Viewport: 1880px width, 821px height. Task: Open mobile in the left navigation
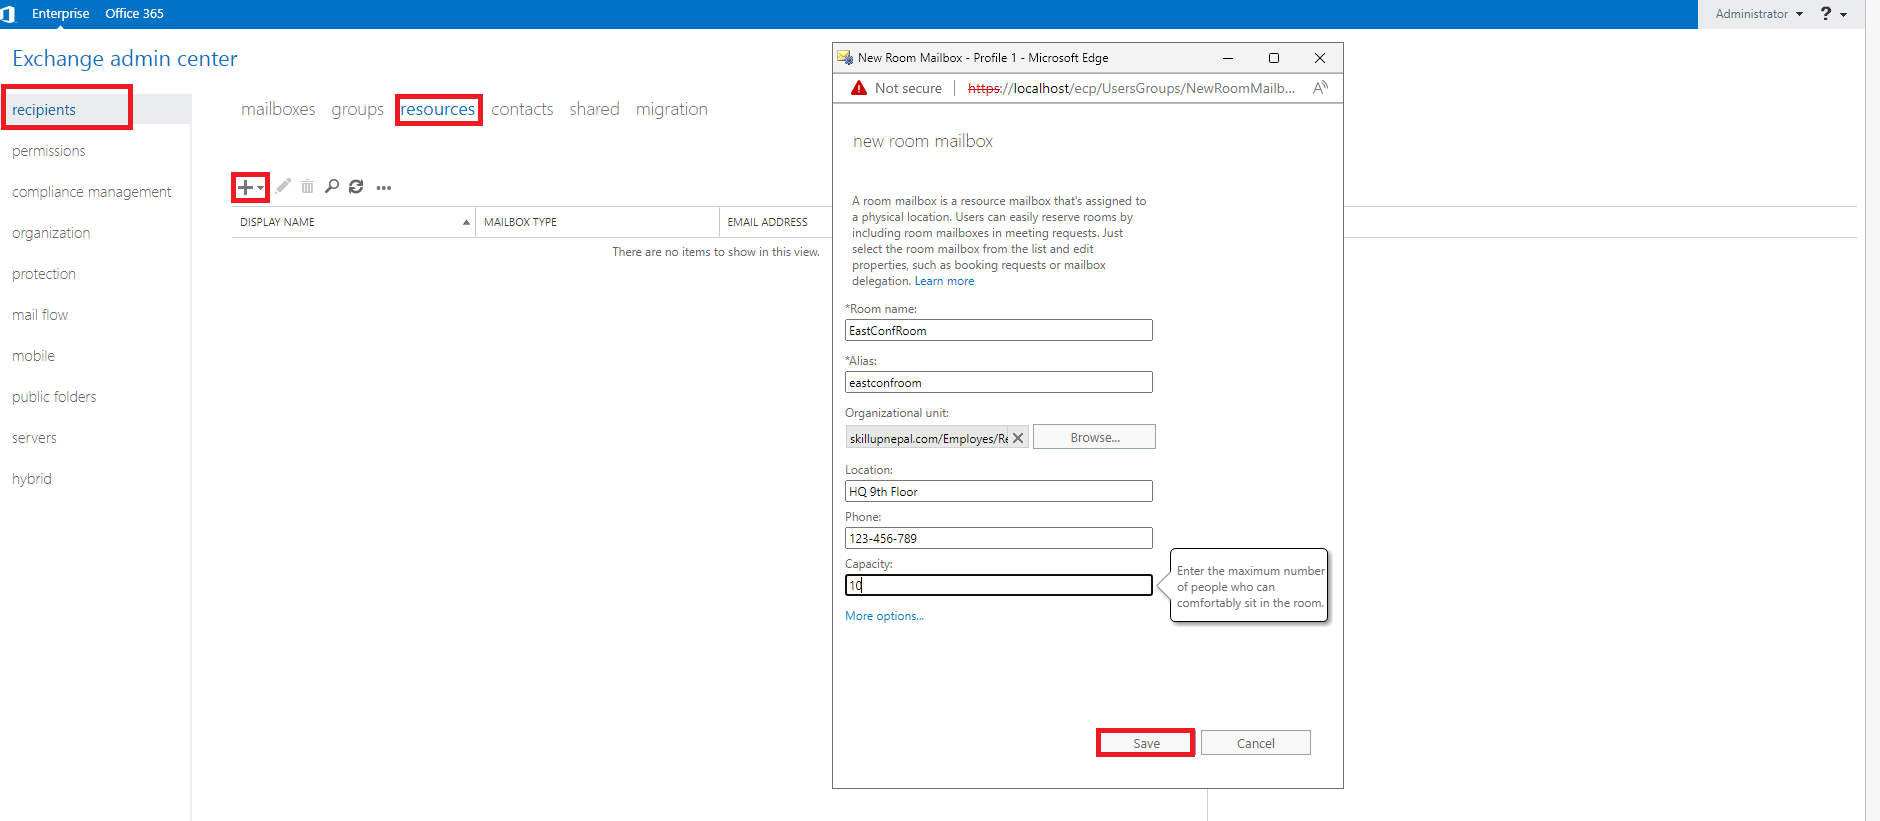pos(34,356)
